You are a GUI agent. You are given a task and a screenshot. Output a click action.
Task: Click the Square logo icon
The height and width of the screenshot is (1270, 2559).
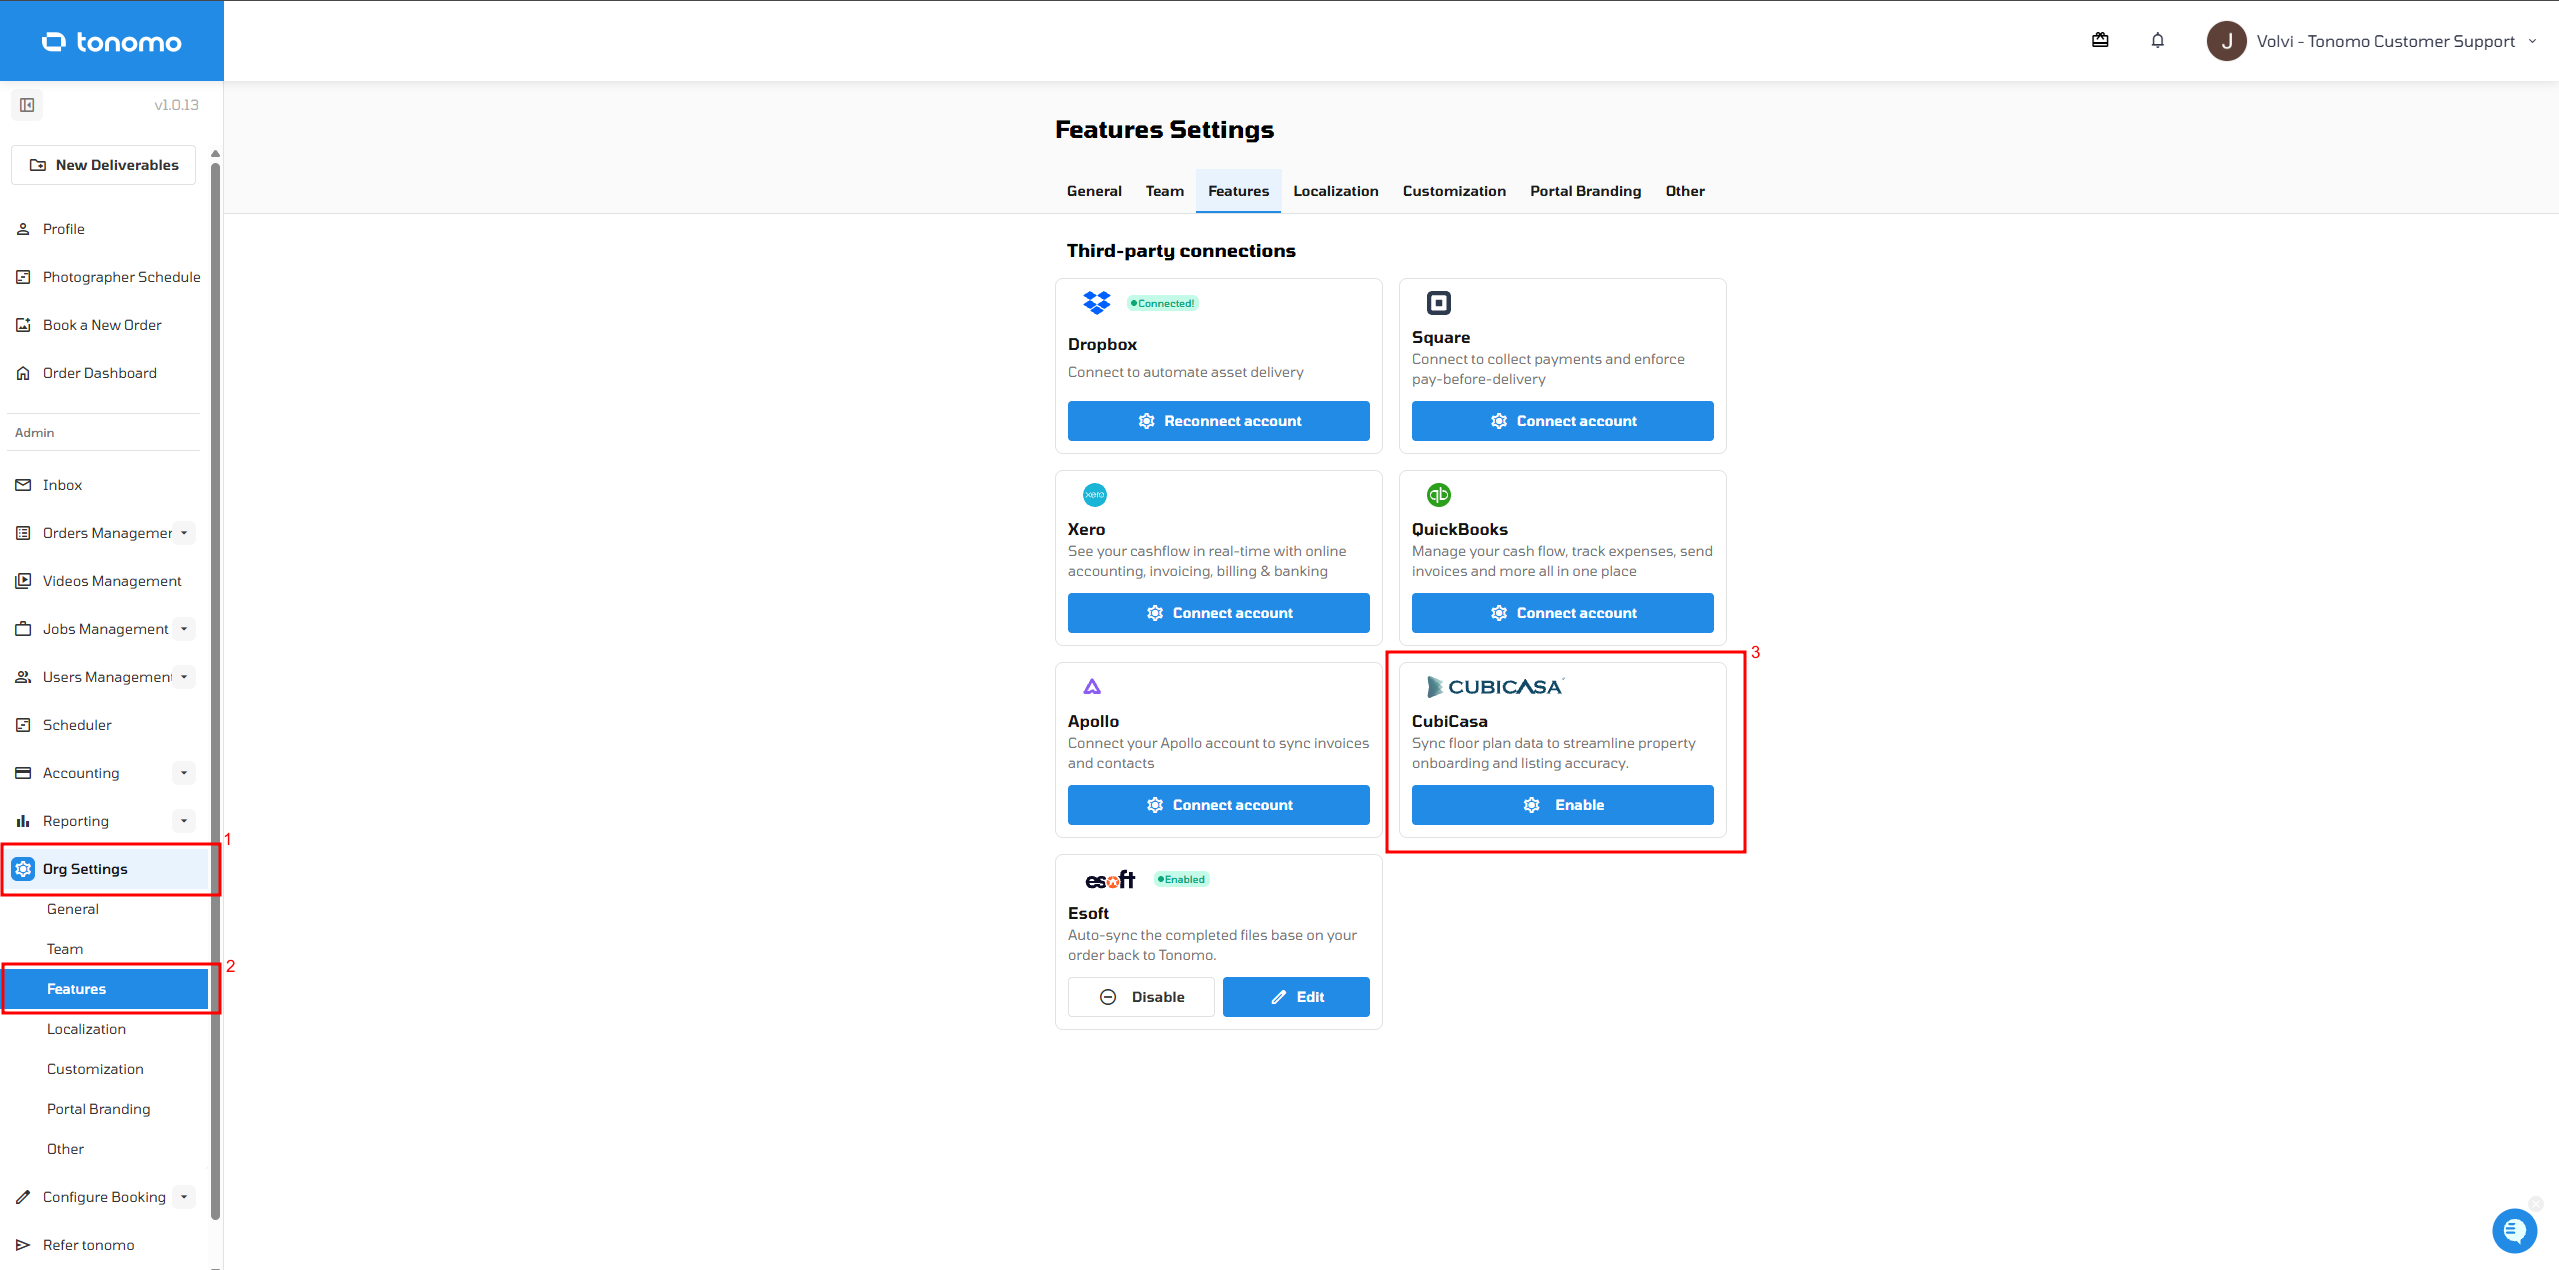pyautogui.click(x=1438, y=303)
